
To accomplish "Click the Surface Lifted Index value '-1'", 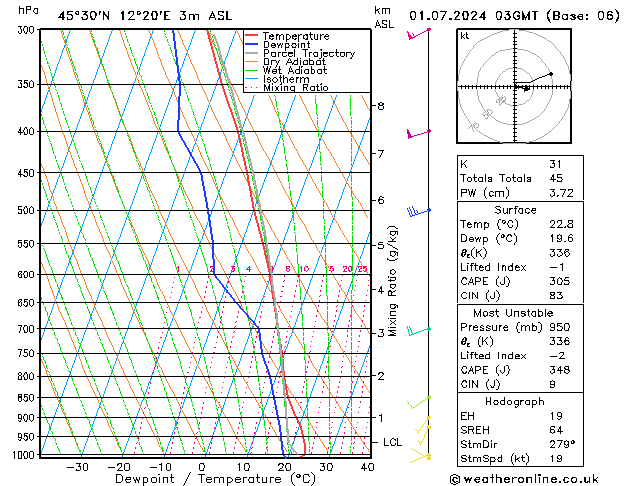I will point(557,267).
